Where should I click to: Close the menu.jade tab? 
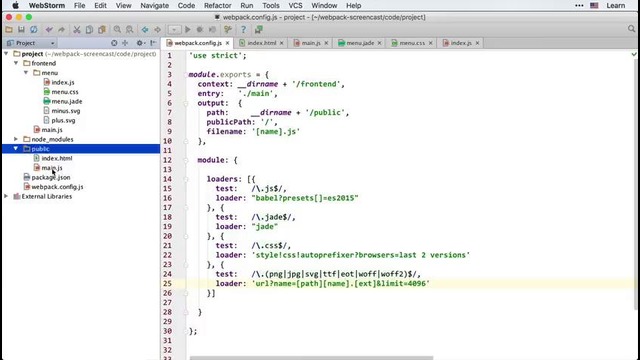[380, 43]
